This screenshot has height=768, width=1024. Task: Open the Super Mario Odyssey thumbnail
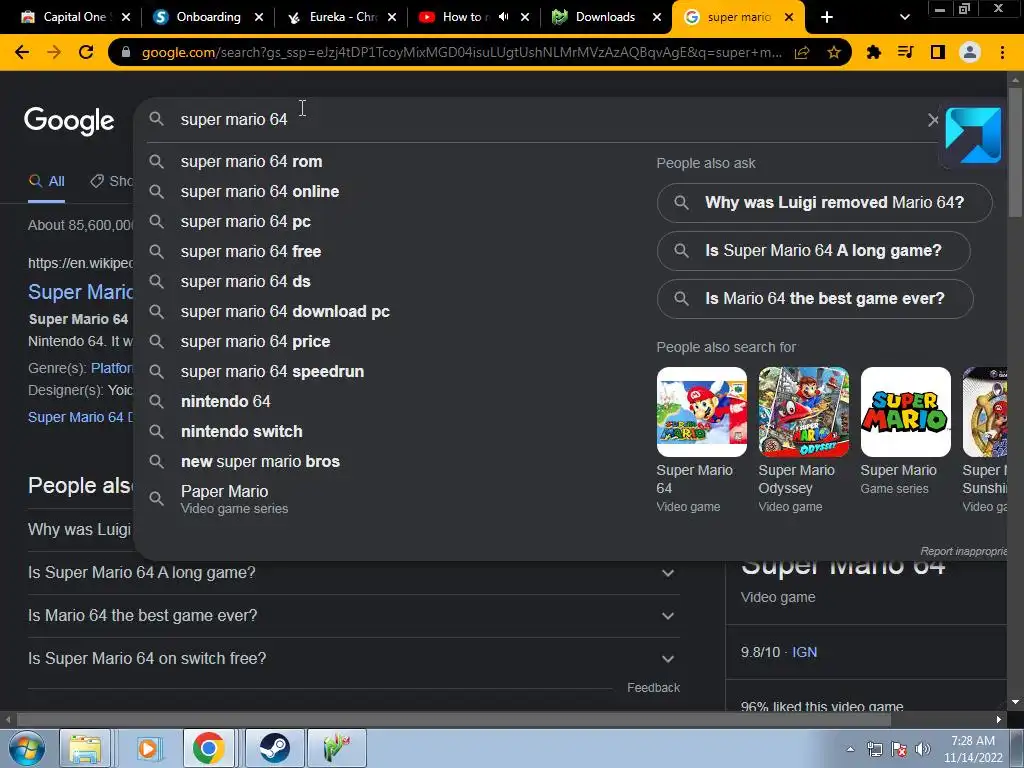[803, 412]
